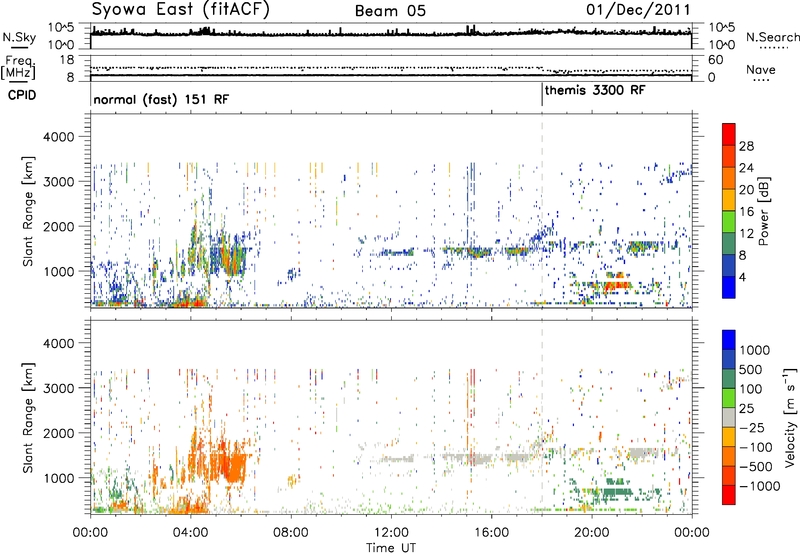Viewport: 800px width, 554px height.
Task: Click the gray segment of Velocity colorbar
Action: coord(729,418)
